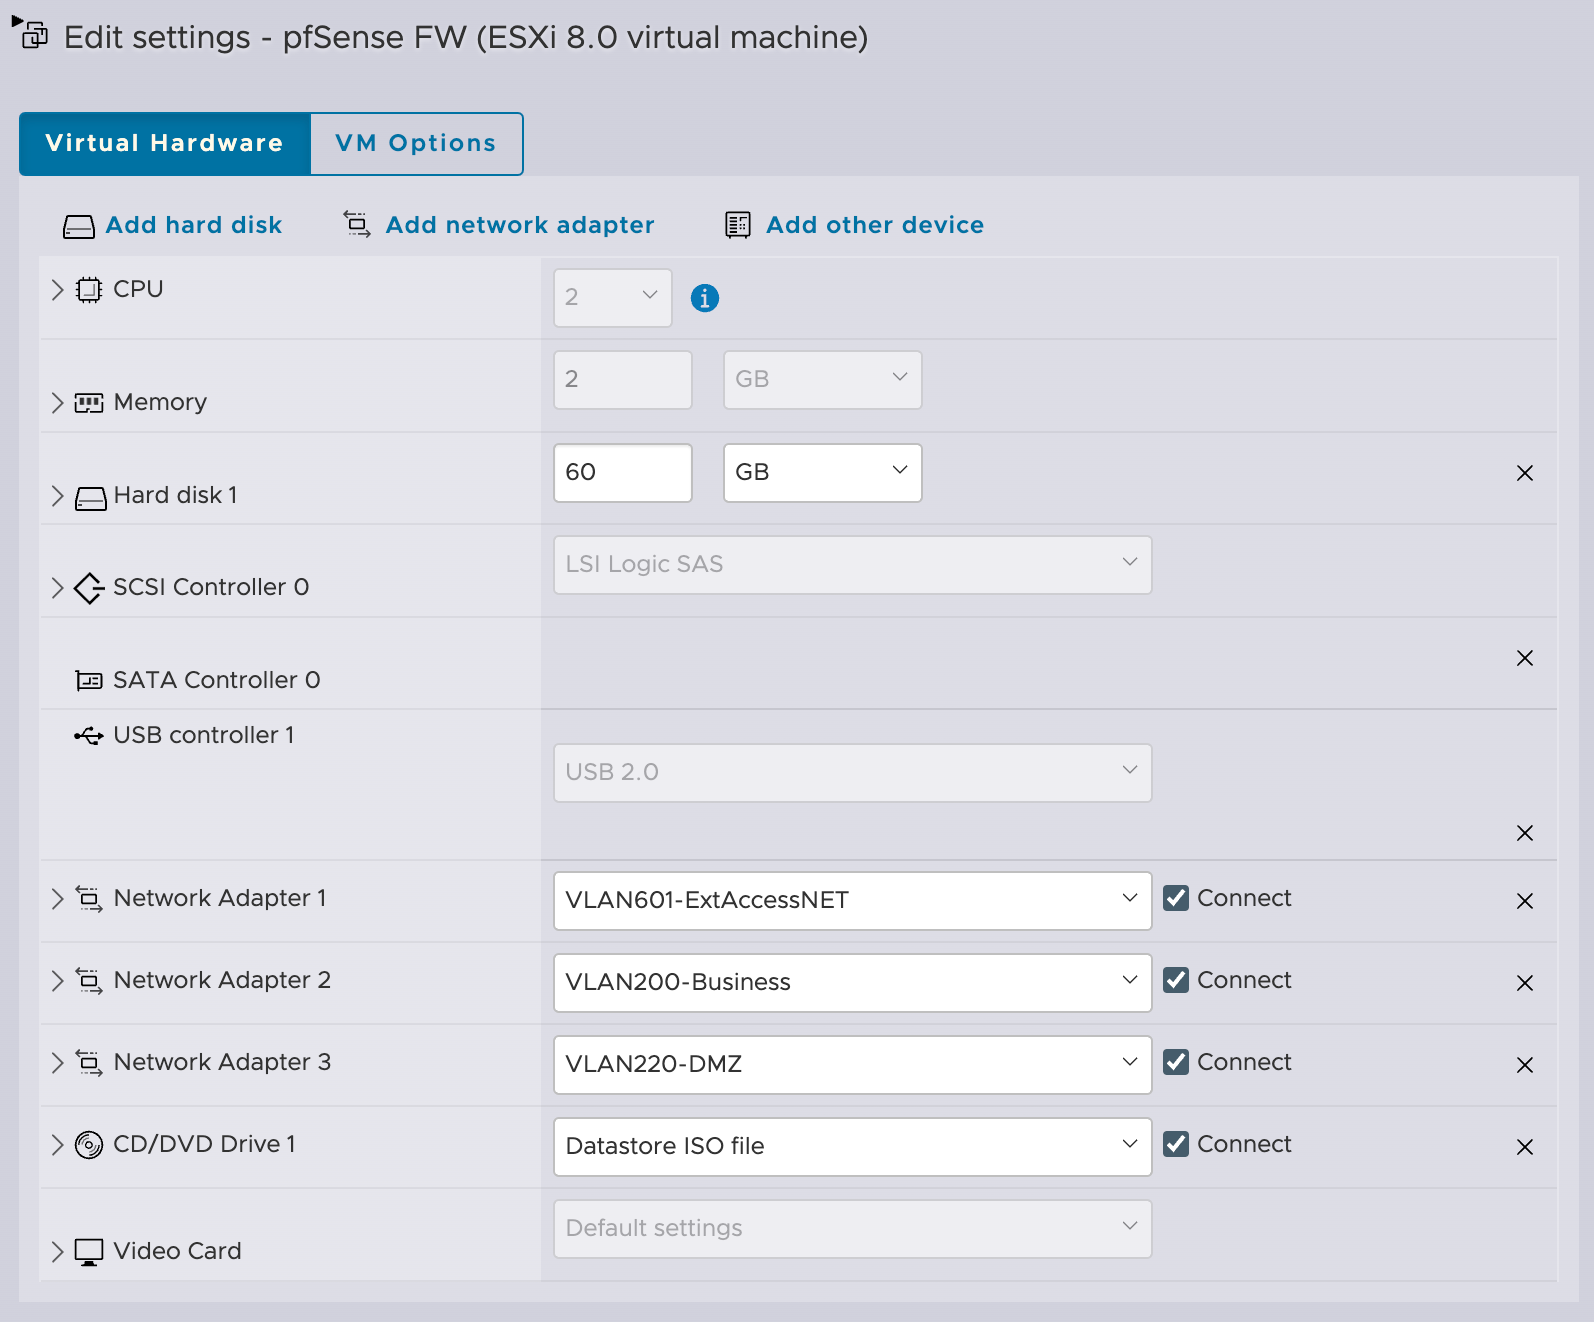Expand the Network Adapter 2 row
The image size is (1594, 1322).
pos(57,981)
